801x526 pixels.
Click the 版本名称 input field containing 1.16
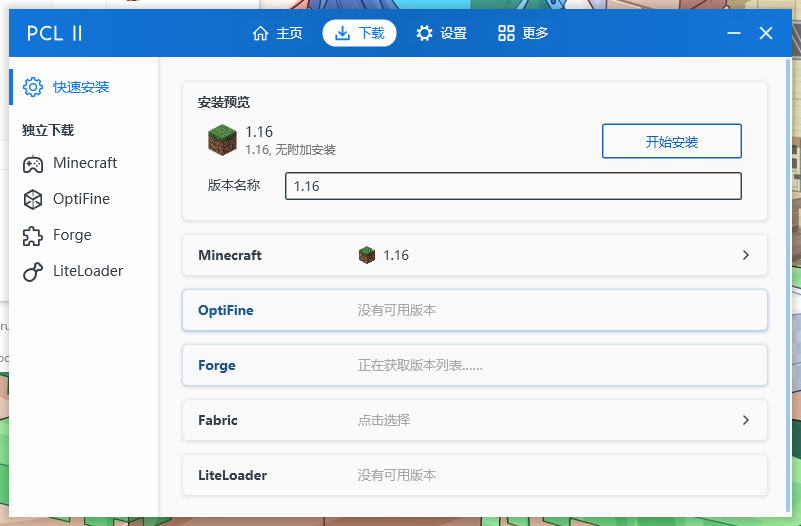point(513,186)
